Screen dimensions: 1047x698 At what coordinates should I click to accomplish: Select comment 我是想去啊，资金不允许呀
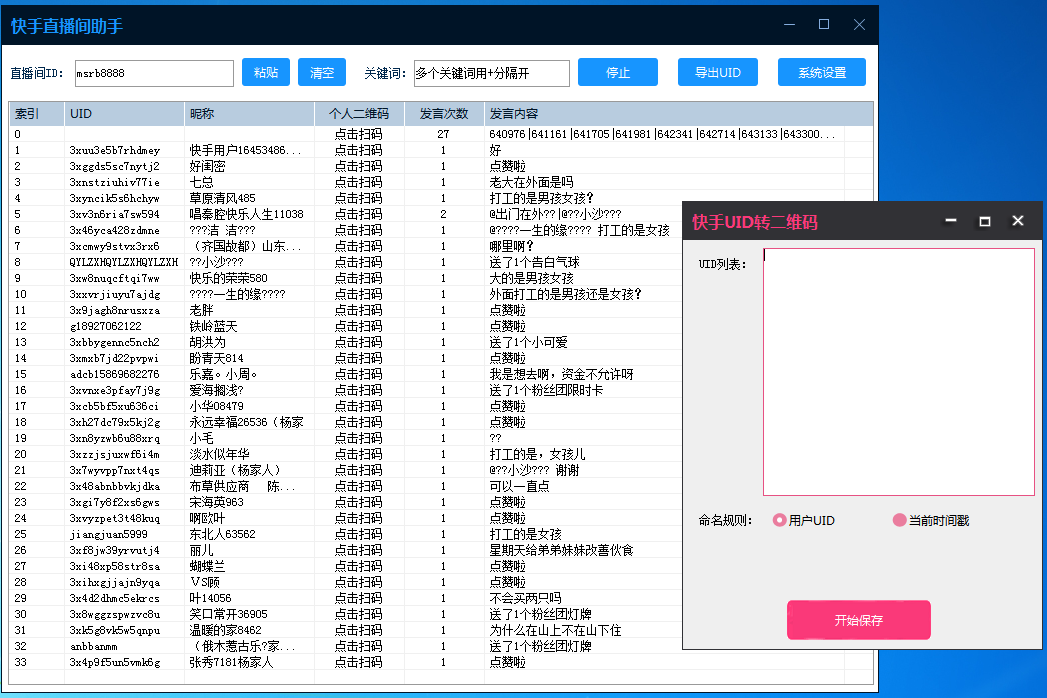pos(562,375)
